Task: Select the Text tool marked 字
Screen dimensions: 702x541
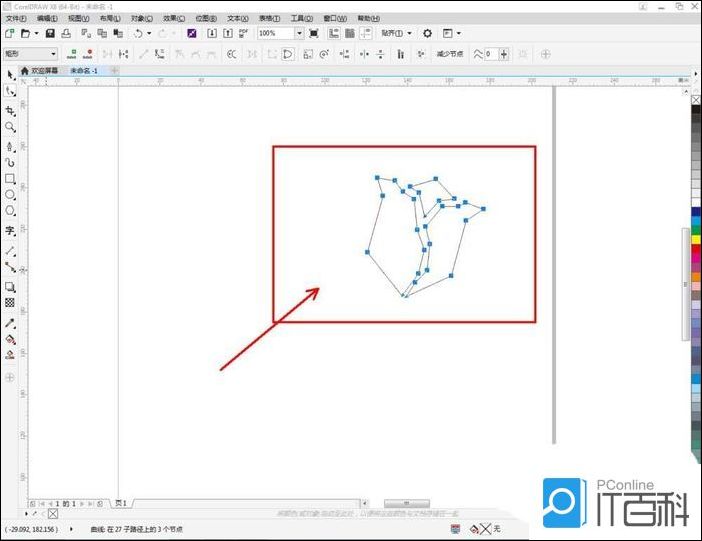Action: coord(10,231)
